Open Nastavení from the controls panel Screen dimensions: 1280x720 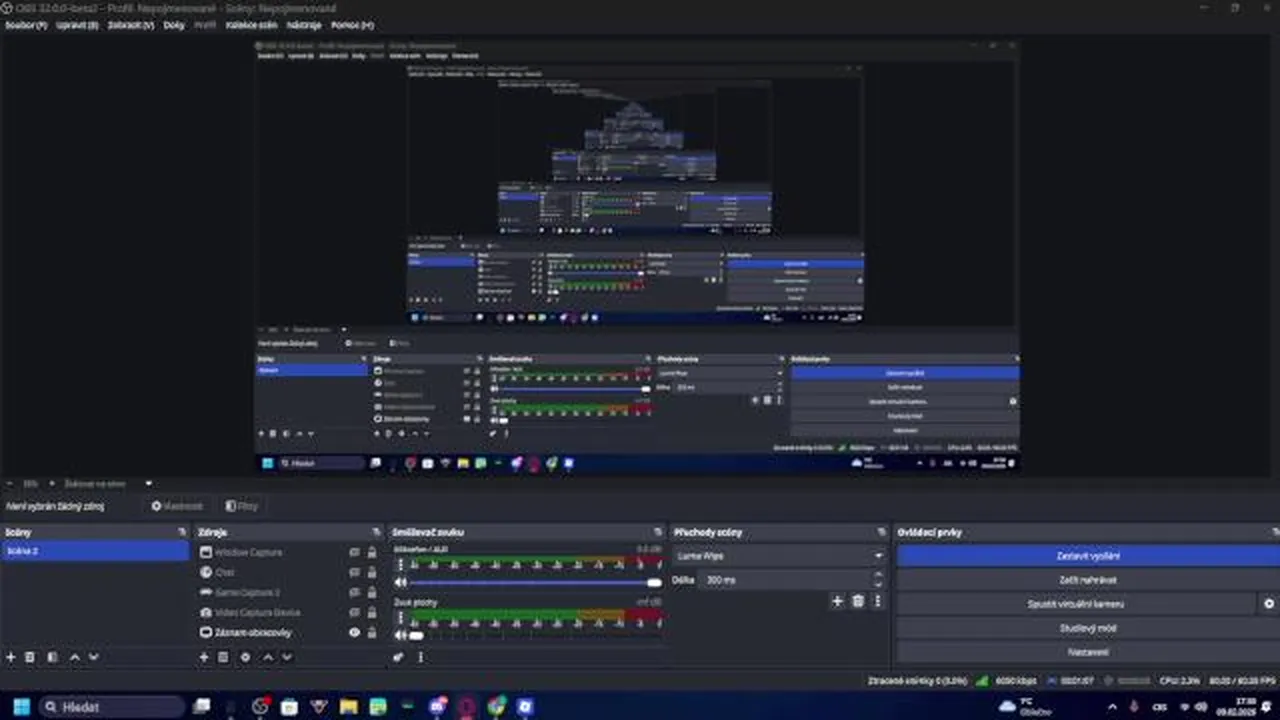pyautogui.click(x=1088, y=652)
